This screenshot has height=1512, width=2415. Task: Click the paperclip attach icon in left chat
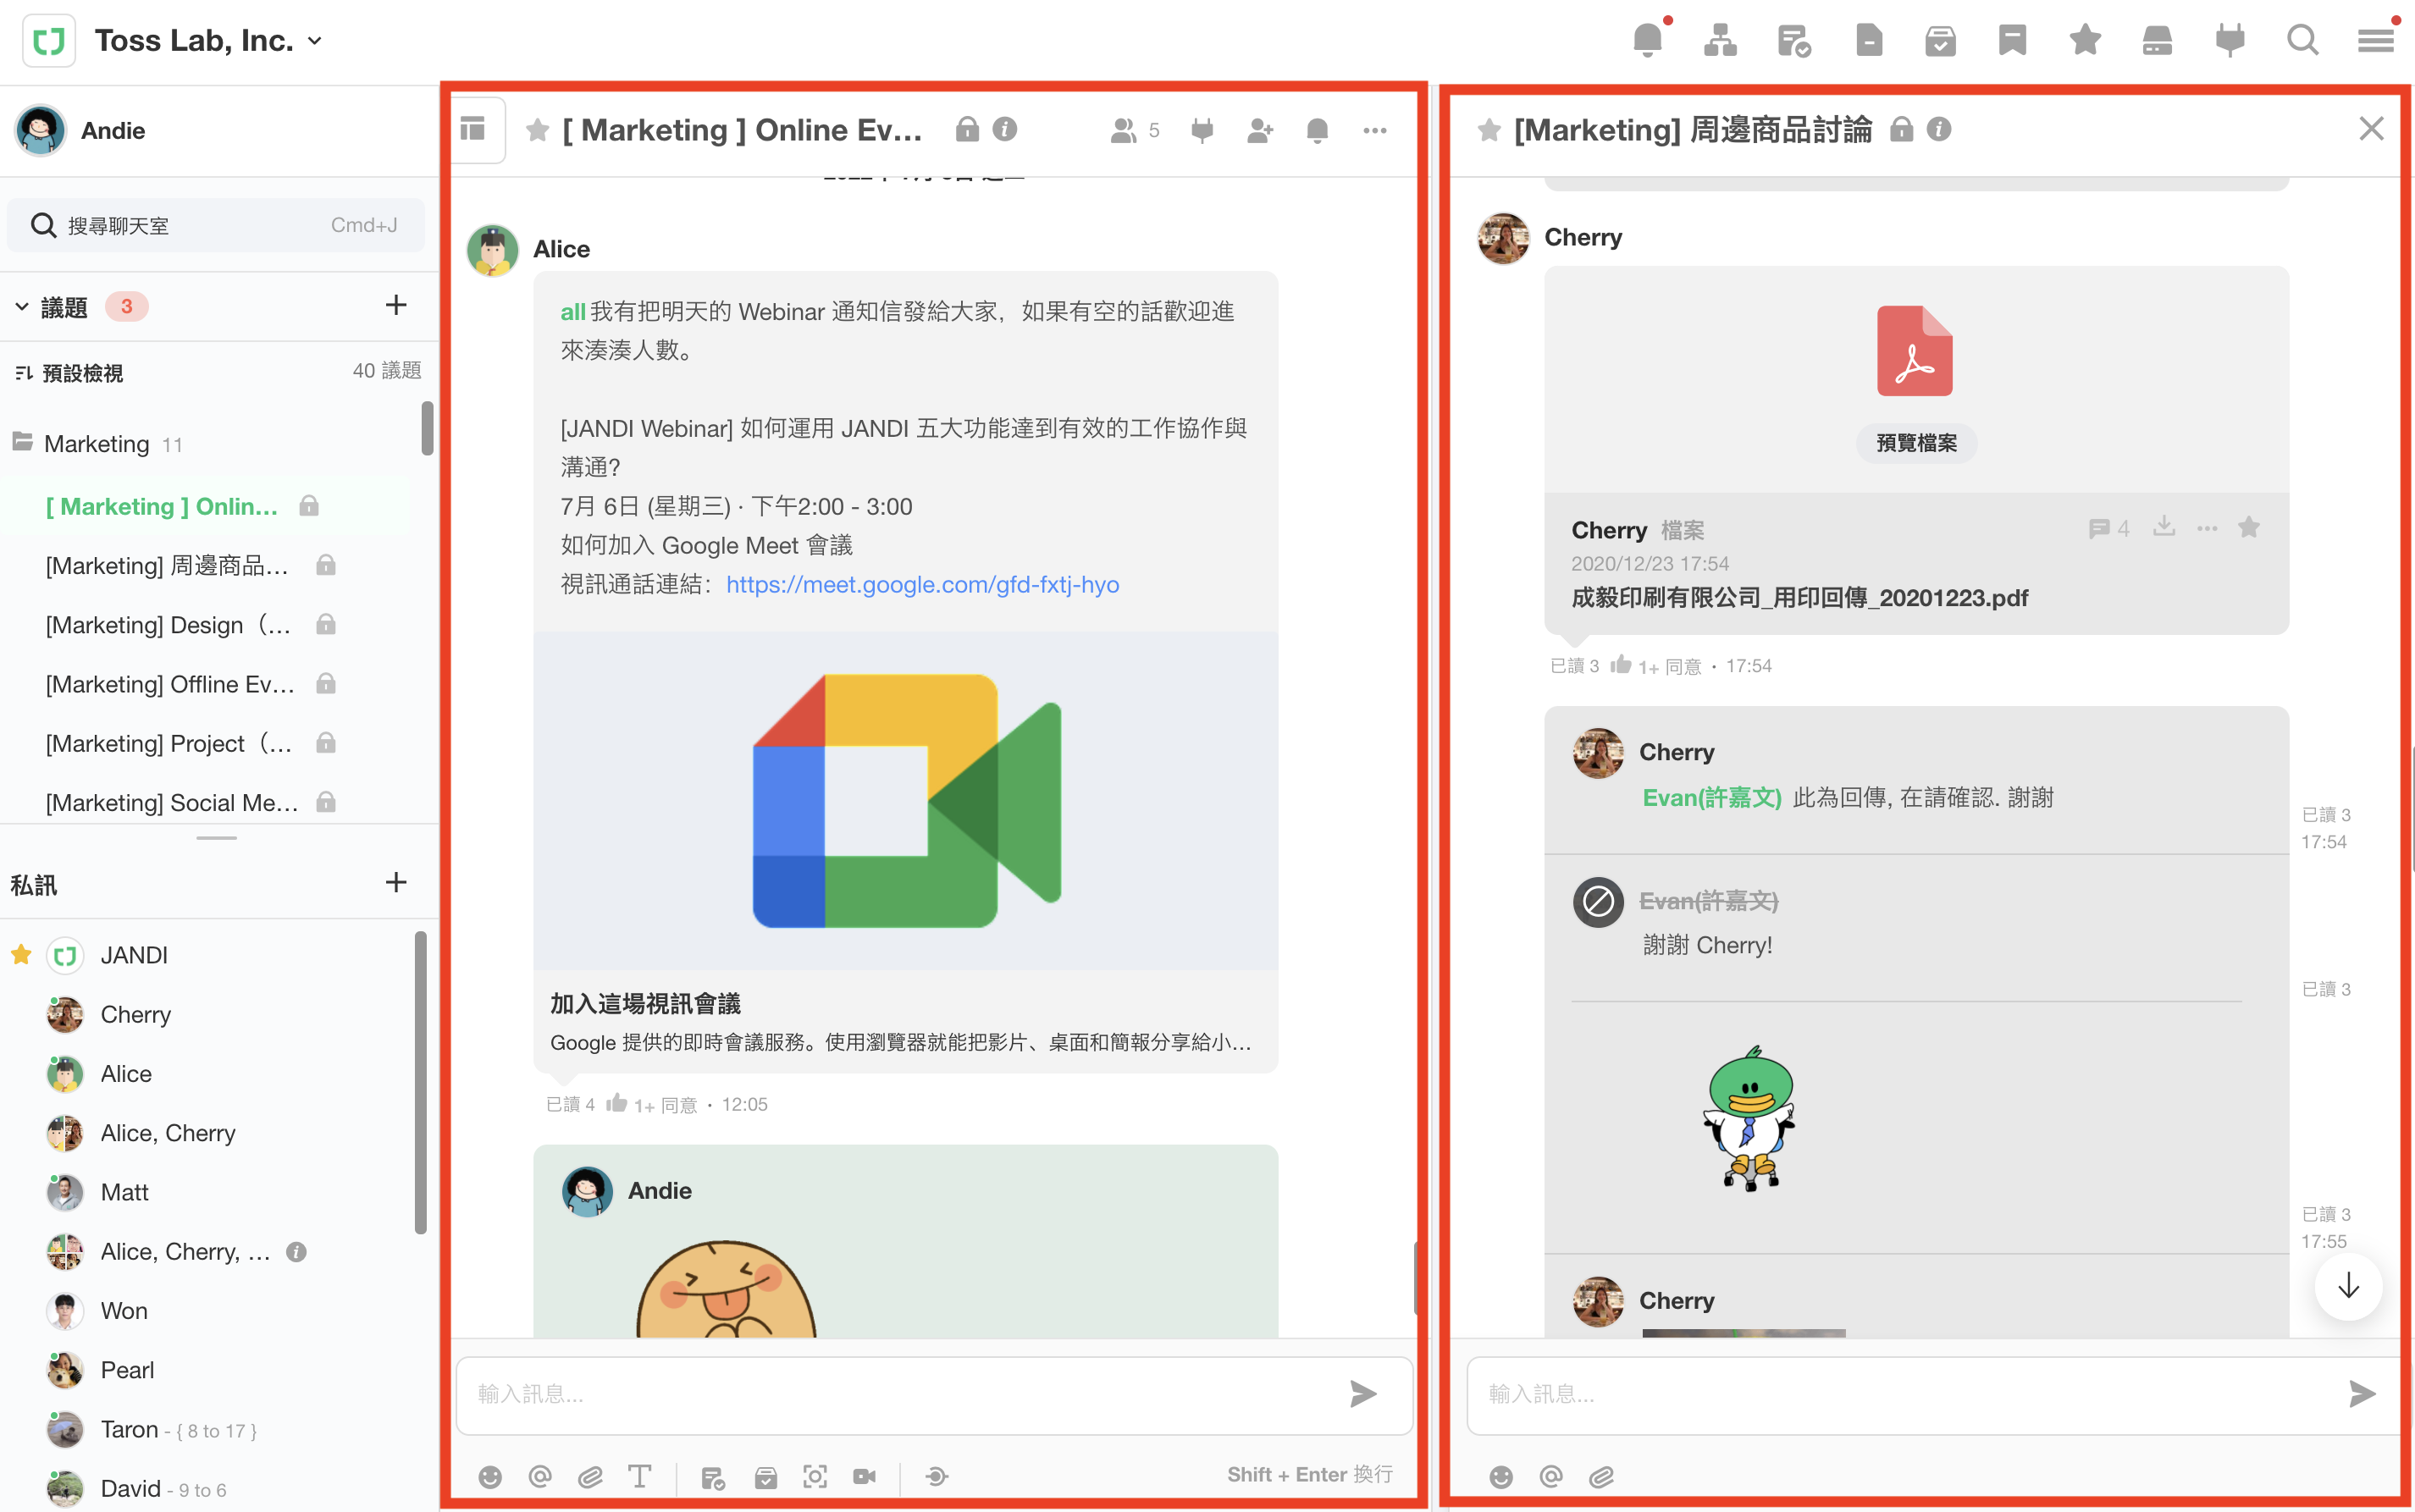click(x=590, y=1476)
